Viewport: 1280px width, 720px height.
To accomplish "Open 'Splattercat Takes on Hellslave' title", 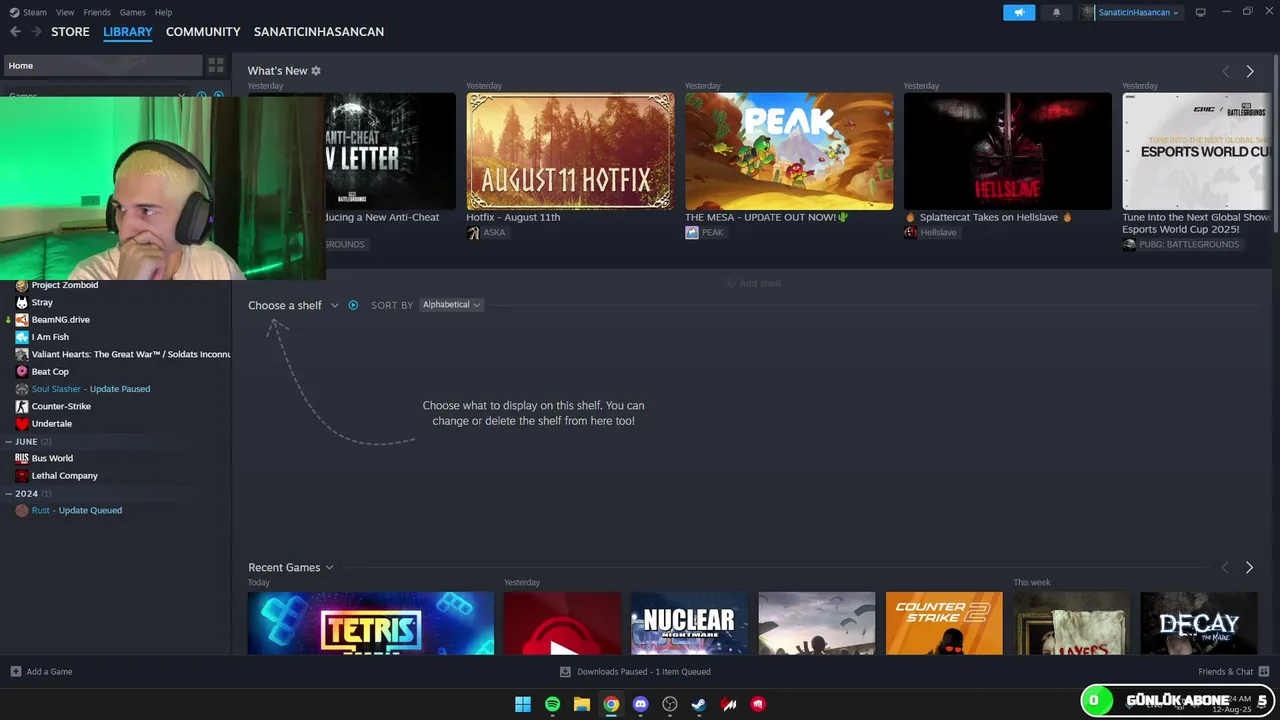I will click(x=988, y=217).
